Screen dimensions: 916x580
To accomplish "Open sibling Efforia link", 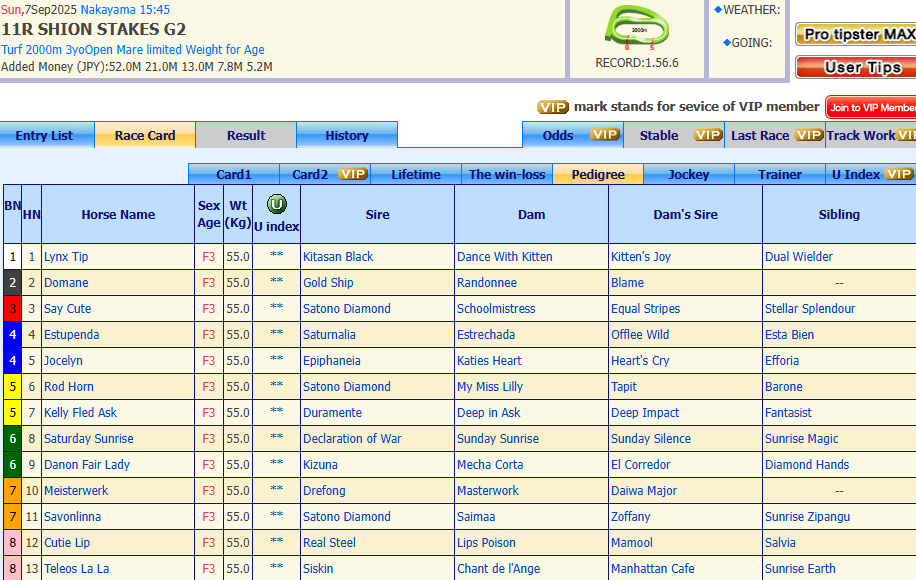I will click(x=782, y=360).
